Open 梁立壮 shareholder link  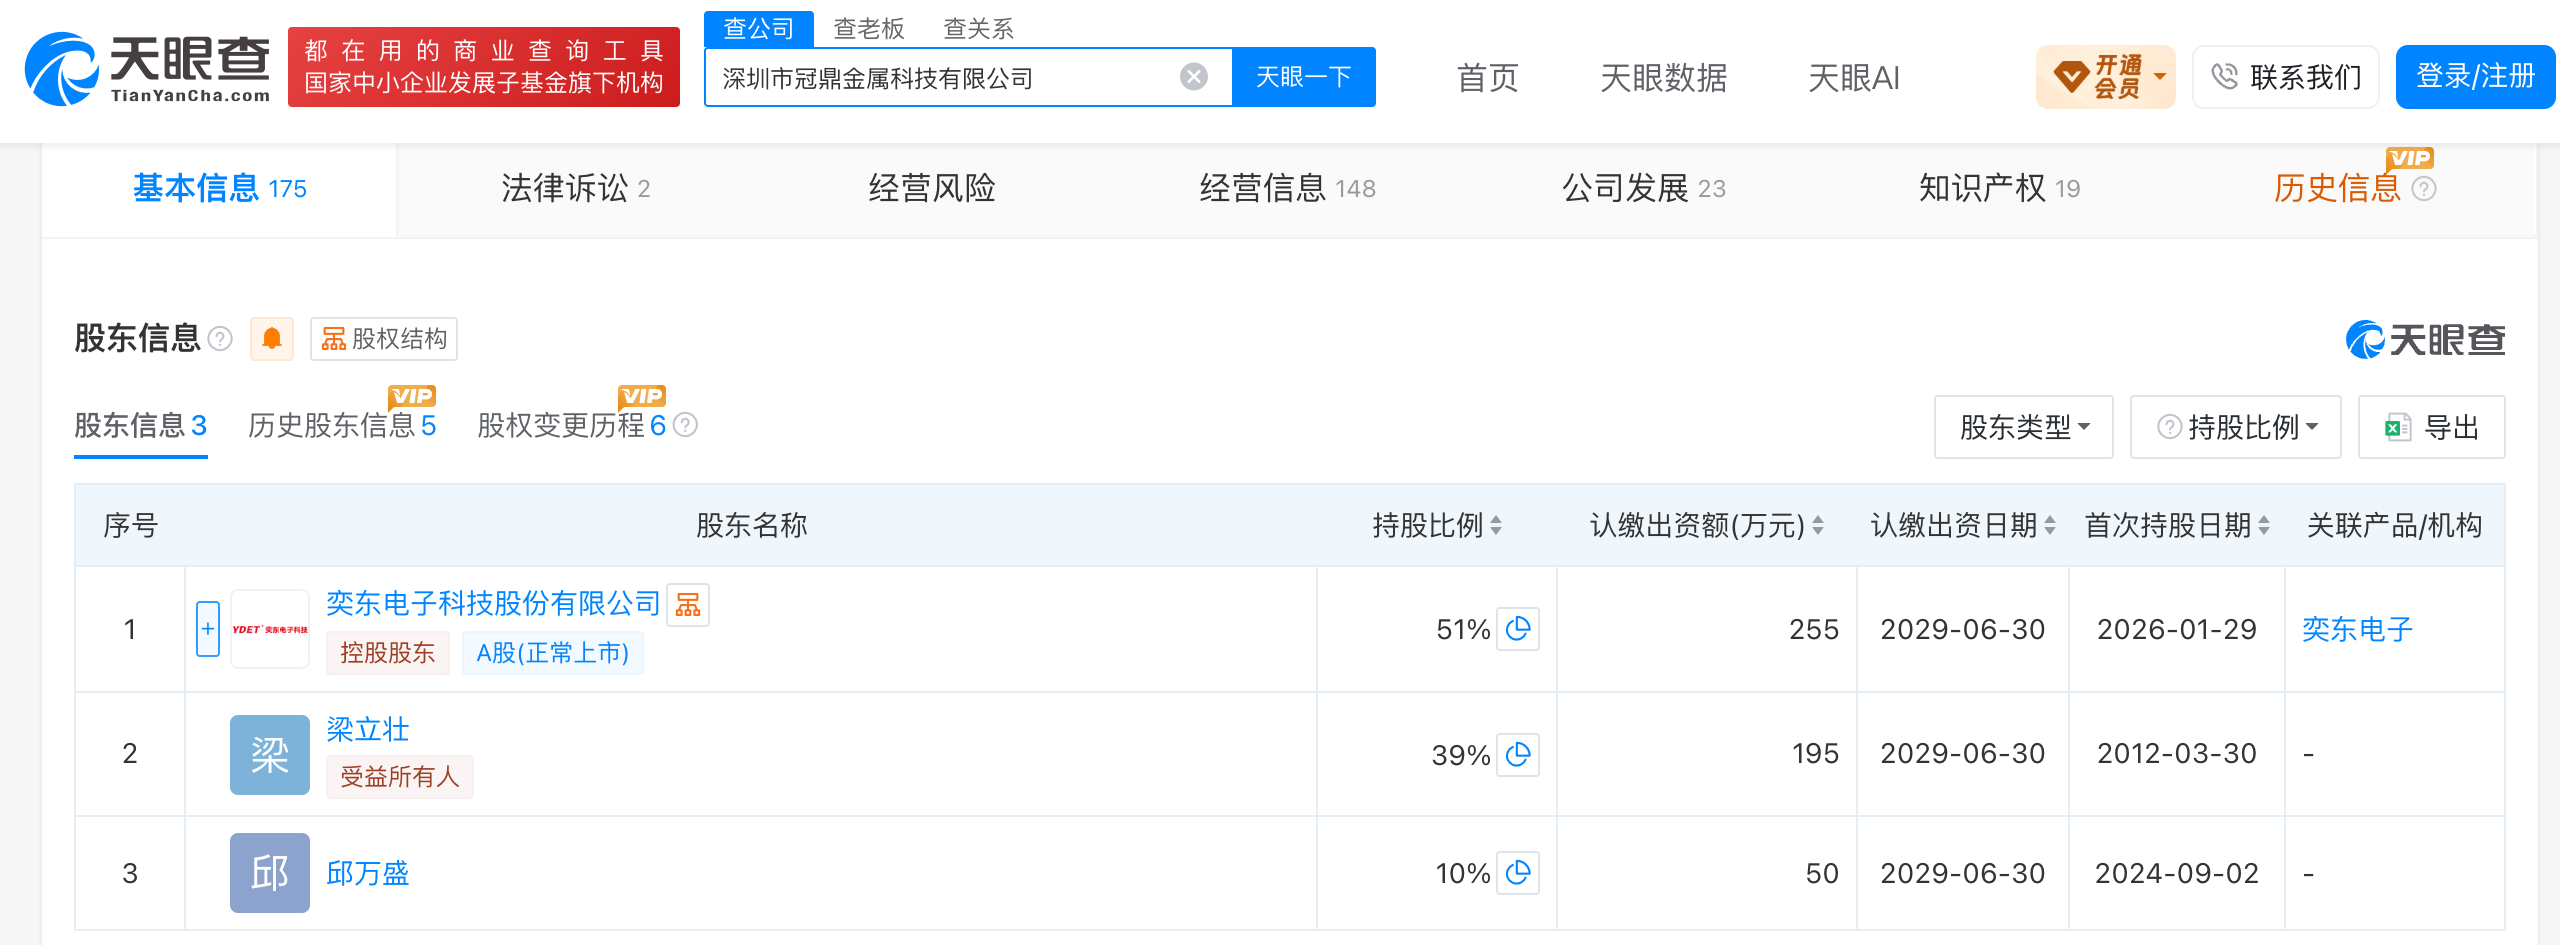pos(368,730)
